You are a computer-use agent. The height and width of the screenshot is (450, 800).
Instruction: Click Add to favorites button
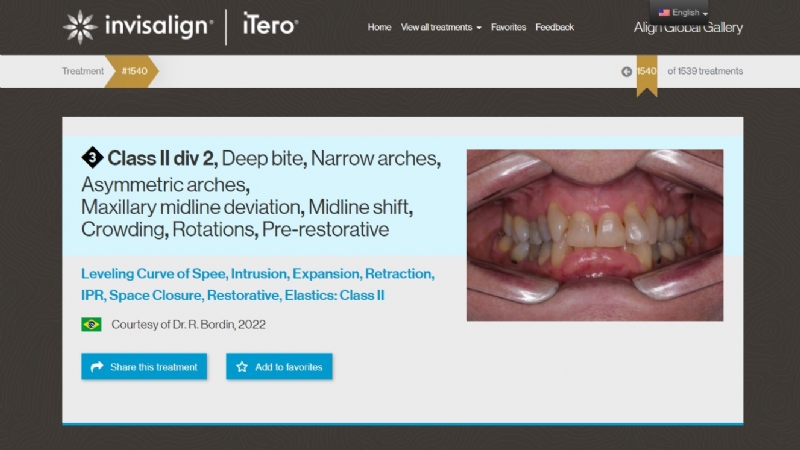click(279, 366)
